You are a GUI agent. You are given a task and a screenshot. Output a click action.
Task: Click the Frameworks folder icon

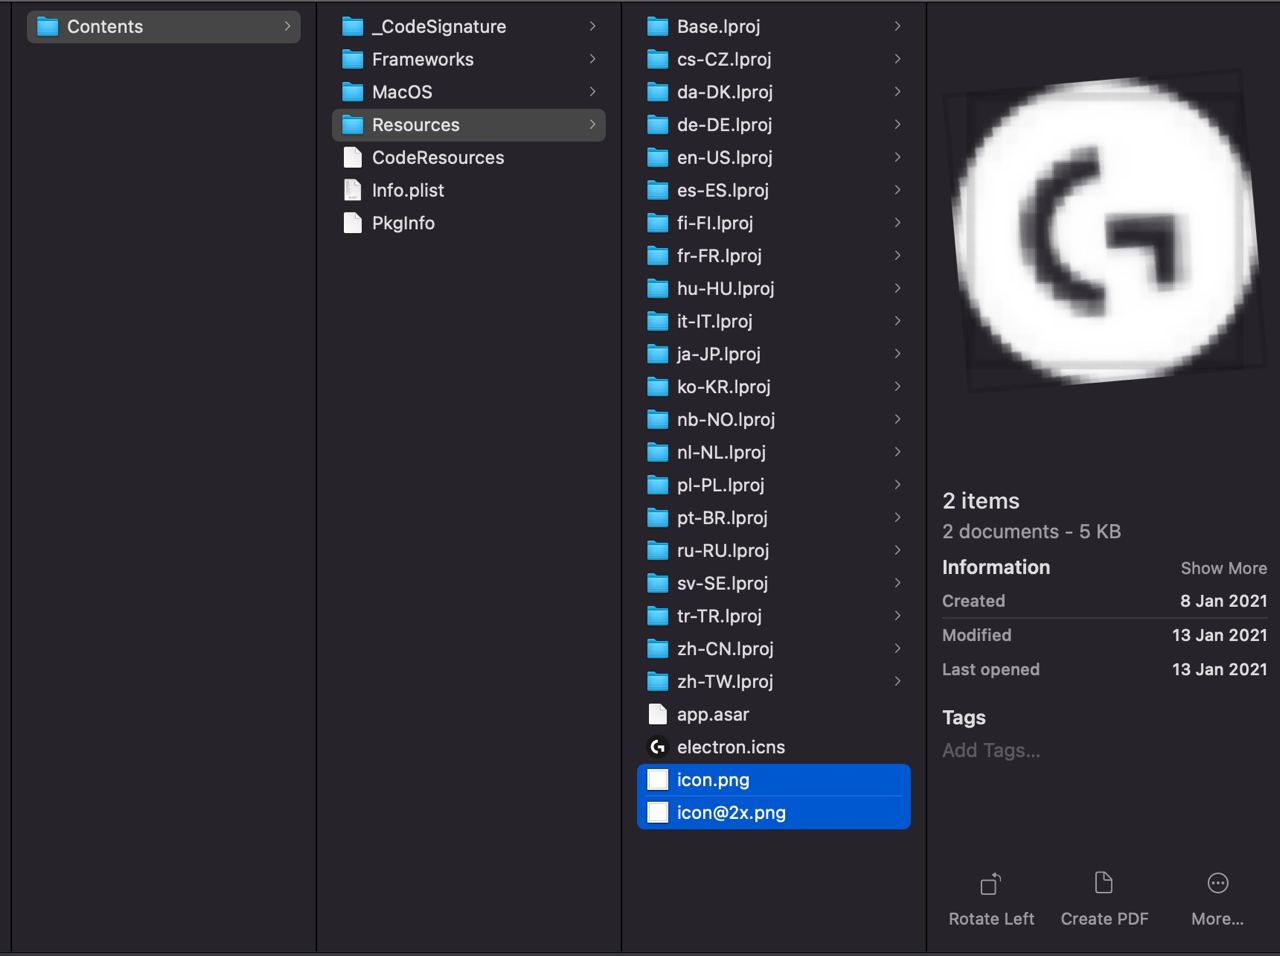coord(352,60)
